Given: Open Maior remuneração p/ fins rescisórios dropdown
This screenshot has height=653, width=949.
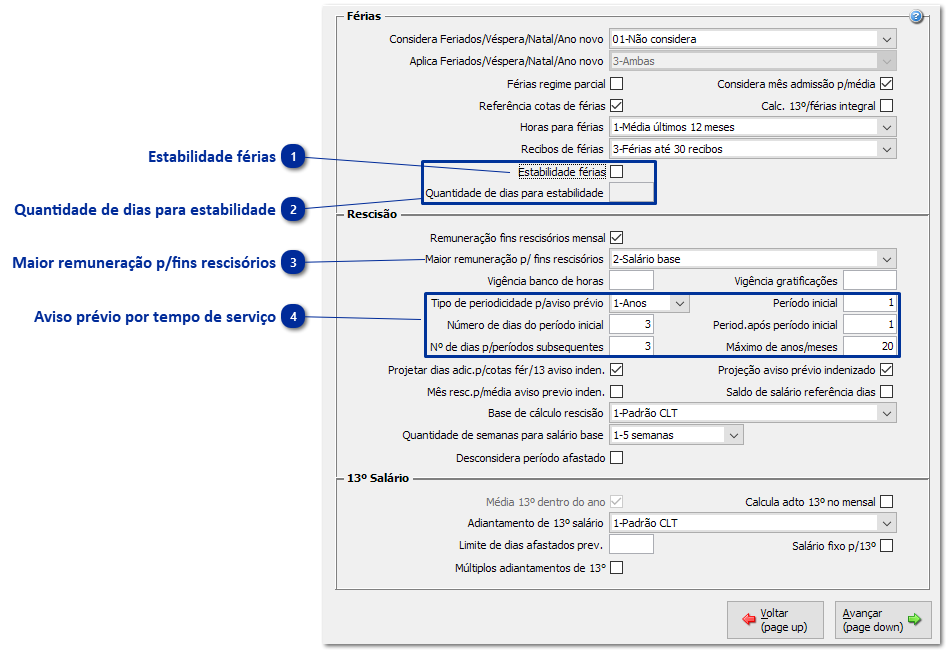Looking at the screenshot, I should pyautogui.click(x=752, y=259).
